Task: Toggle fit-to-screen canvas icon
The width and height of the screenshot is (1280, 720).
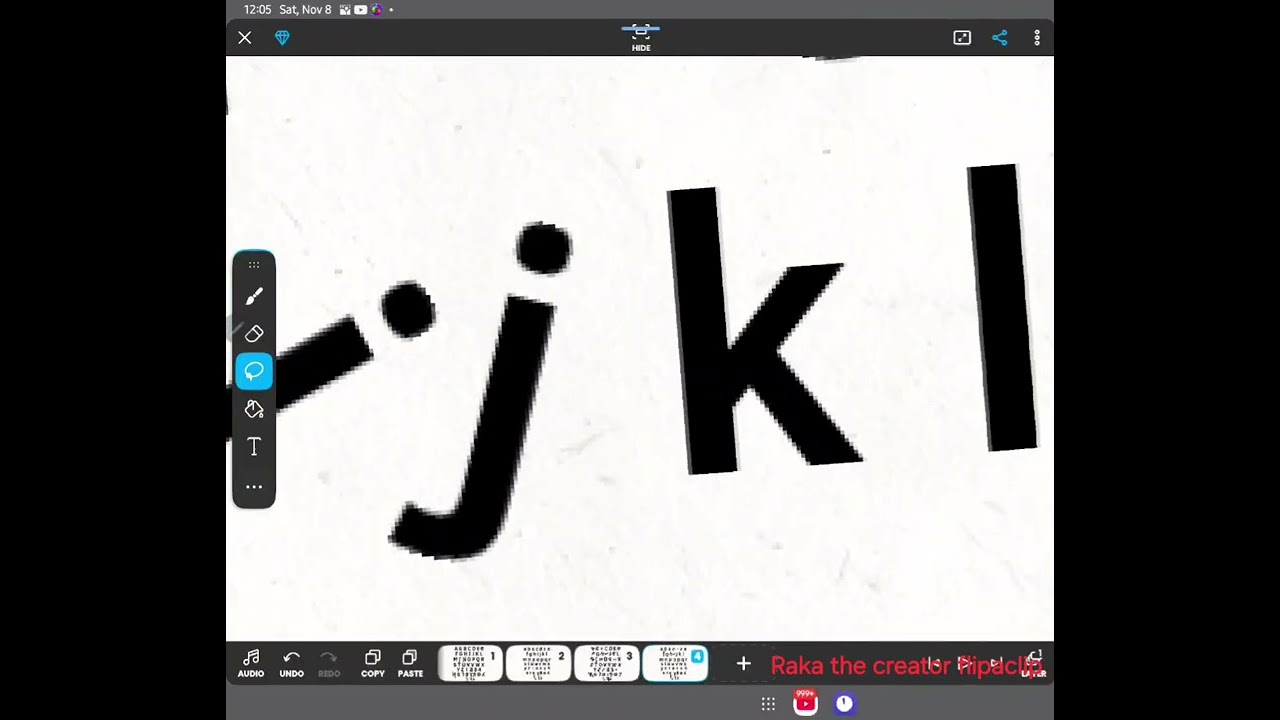Action: point(962,37)
